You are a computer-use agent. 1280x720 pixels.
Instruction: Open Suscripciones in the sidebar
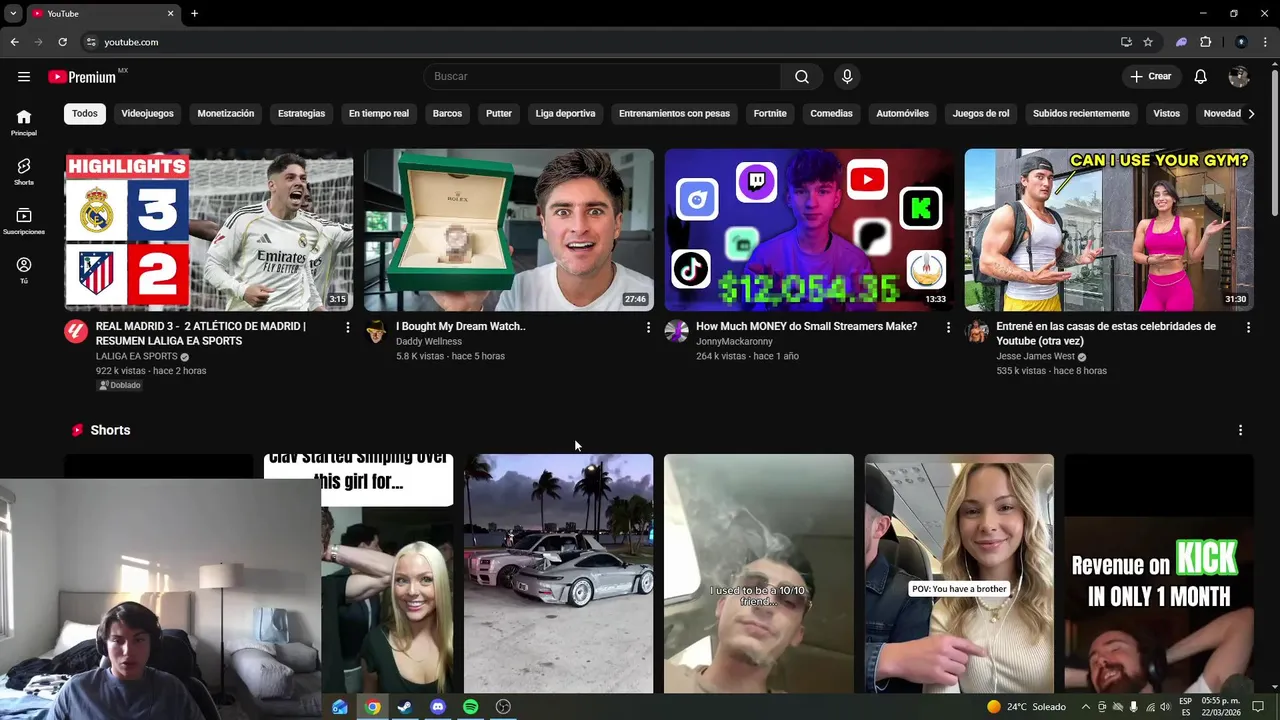[x=24, y=221]
